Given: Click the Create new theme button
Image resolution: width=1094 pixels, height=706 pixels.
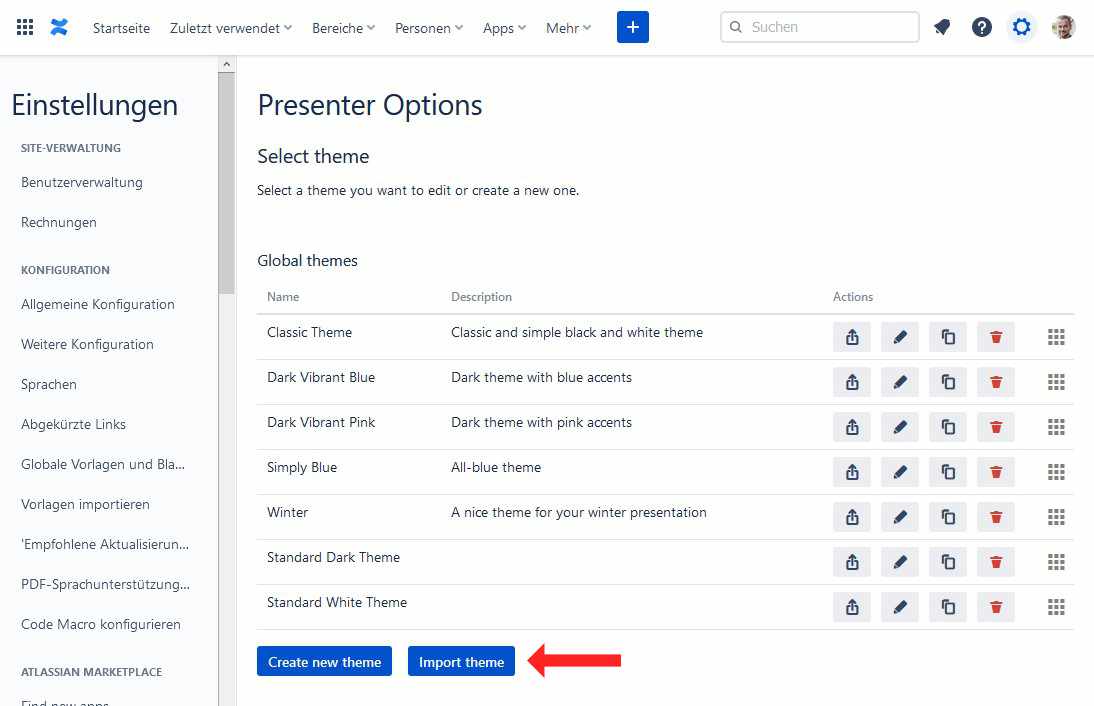Looking at the screenshot, I should pyautogui.click(x=324, y=662).
